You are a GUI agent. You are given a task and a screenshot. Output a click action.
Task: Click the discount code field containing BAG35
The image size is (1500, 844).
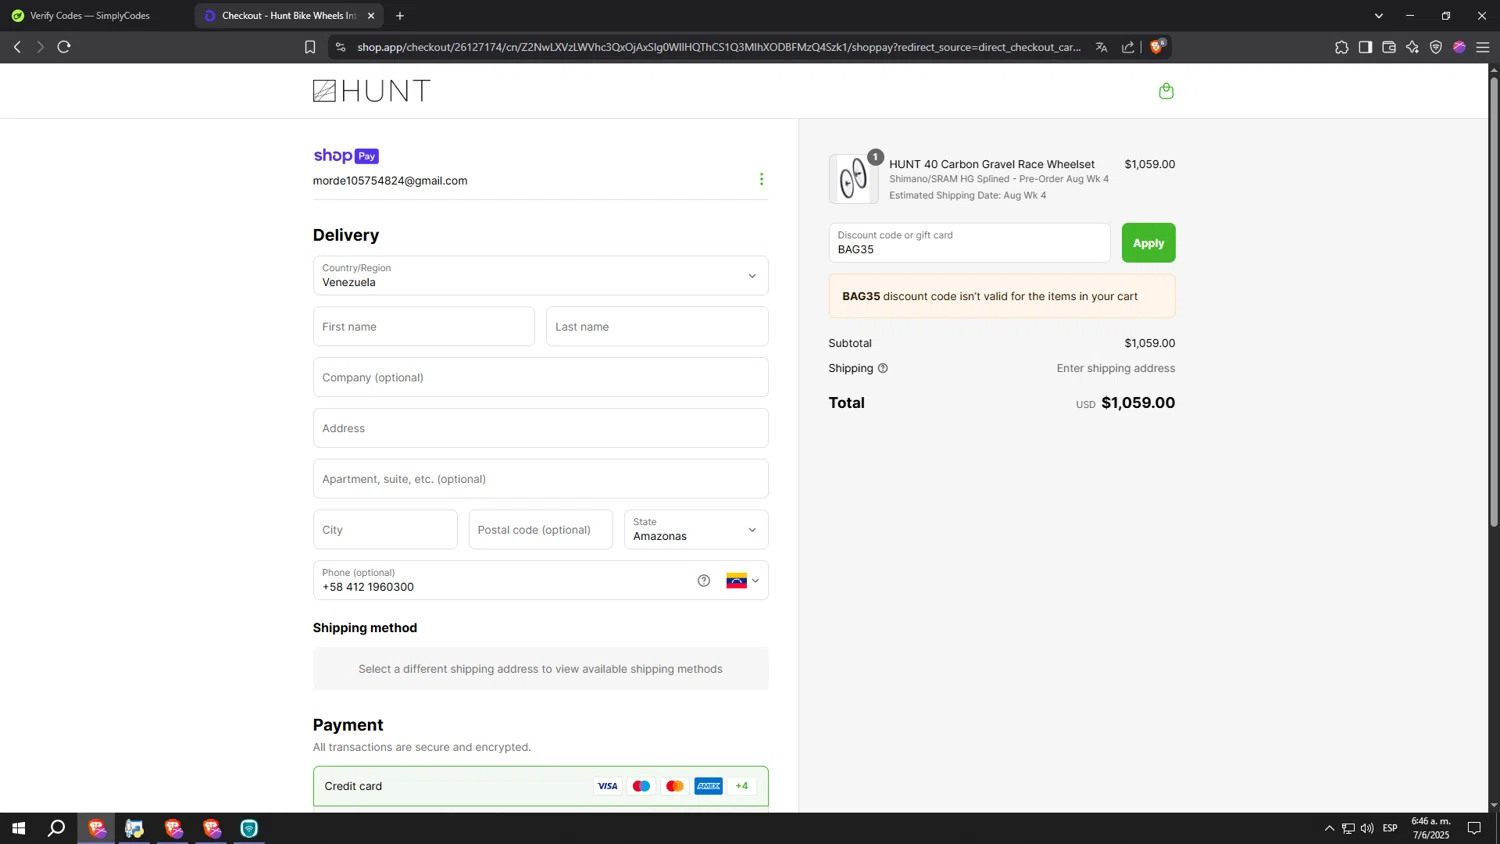pos(969,243)
